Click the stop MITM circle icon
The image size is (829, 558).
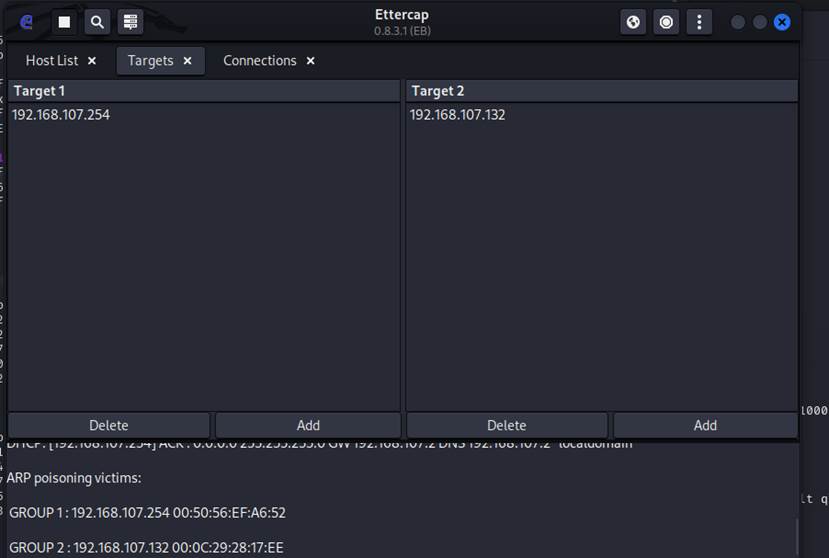666,22
